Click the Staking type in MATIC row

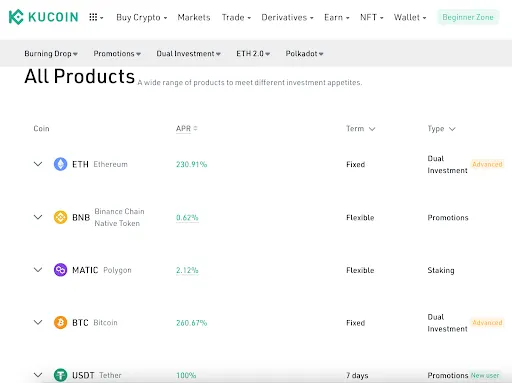point(441,270)
